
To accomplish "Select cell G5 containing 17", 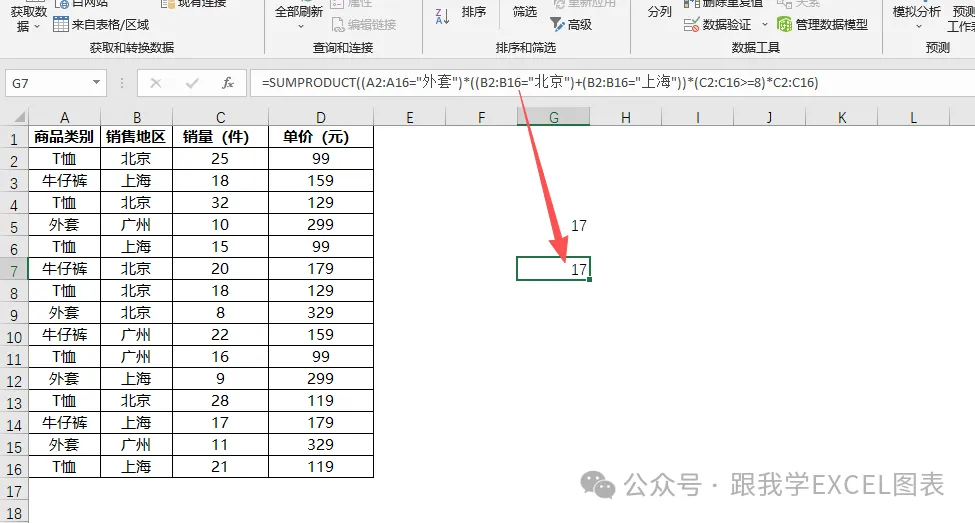I will [x=553, y=225].
